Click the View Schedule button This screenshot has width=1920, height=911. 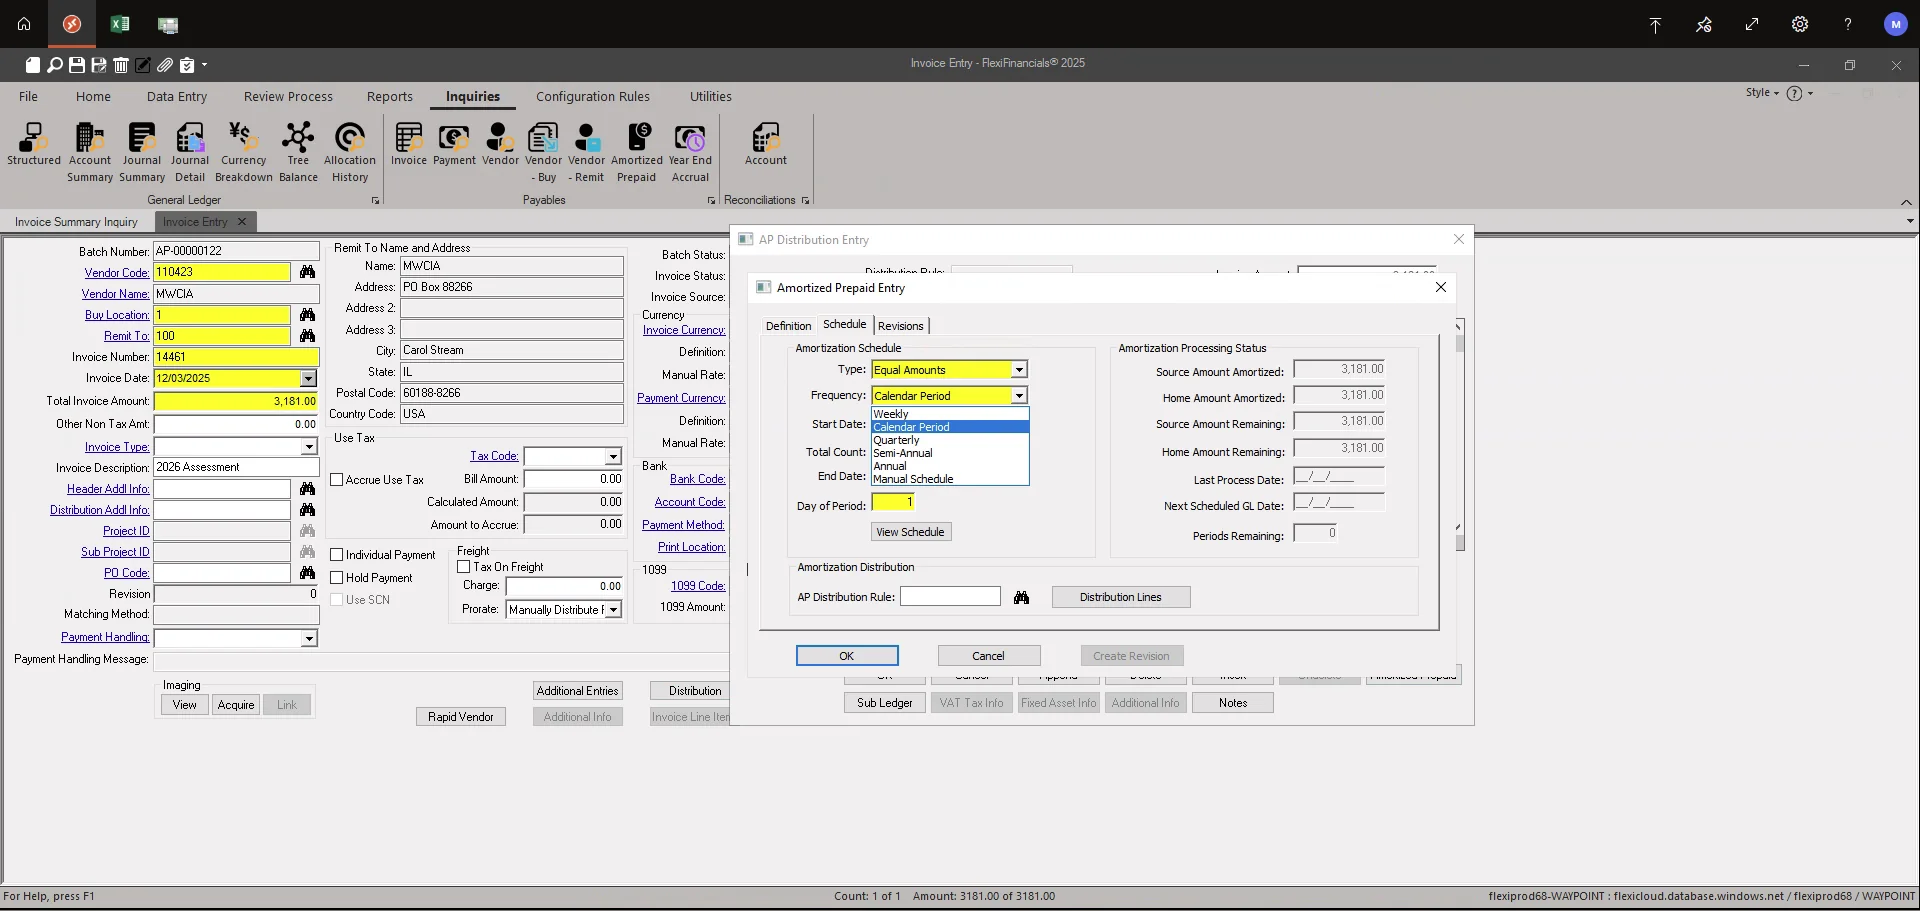[x=910, y=531]
